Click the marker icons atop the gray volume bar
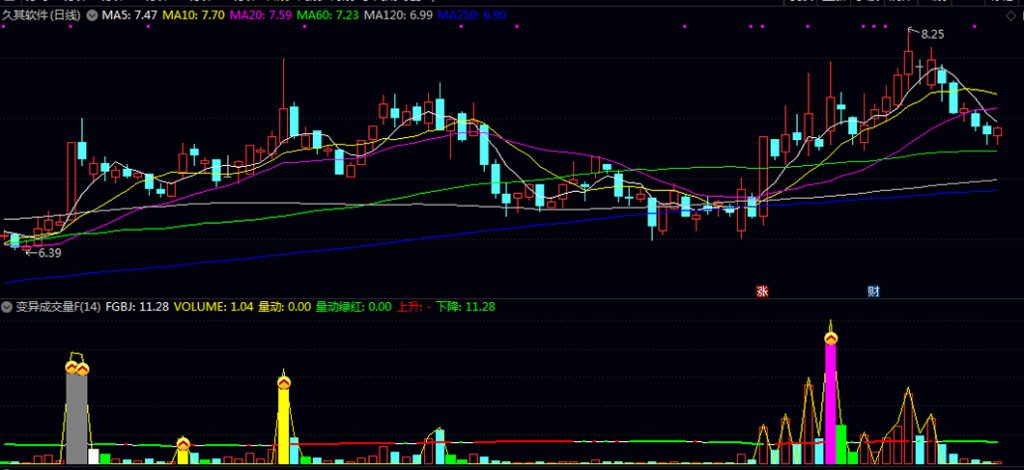The width and height of the screenshot is (1024, 470). tap(77, 369)
